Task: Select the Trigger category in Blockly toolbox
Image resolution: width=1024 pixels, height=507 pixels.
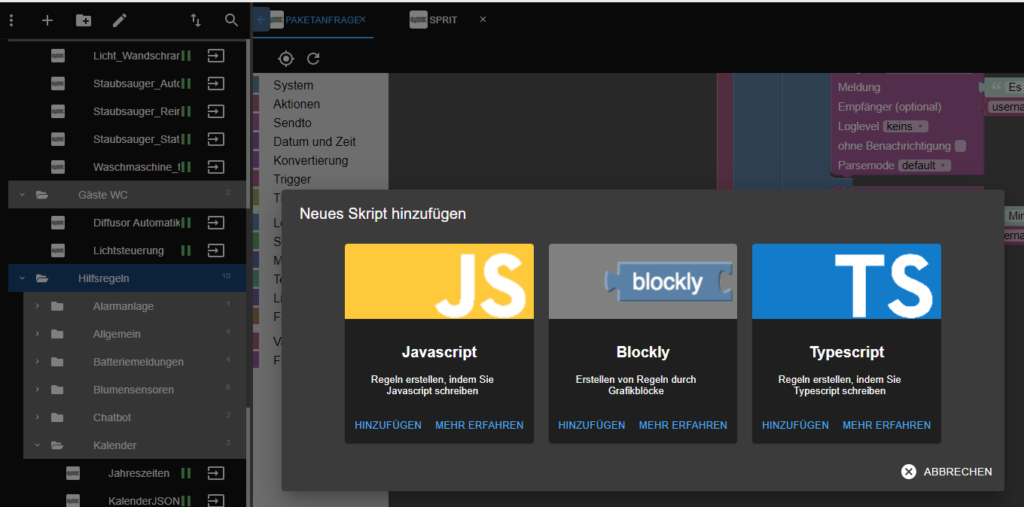Action: coord(292,179)
